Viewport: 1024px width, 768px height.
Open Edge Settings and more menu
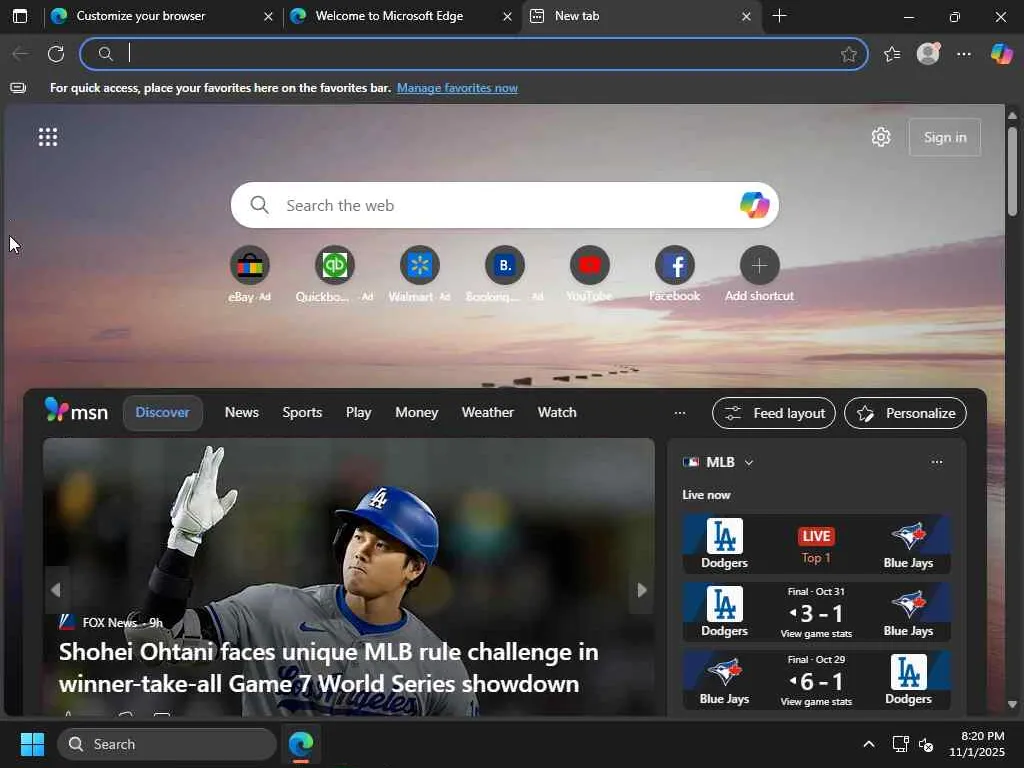tap(964, 54)
